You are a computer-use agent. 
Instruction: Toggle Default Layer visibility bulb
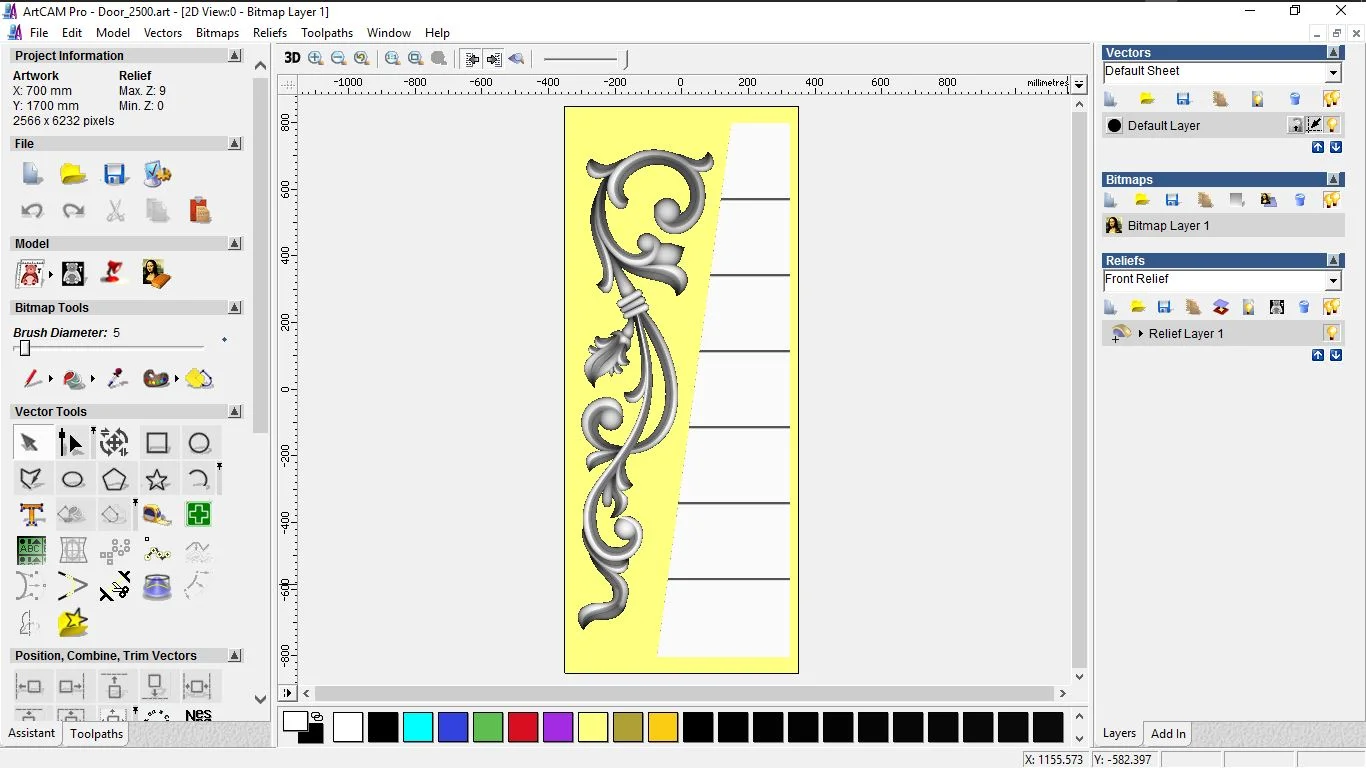pyautogui.click(x=1333, y=125)
